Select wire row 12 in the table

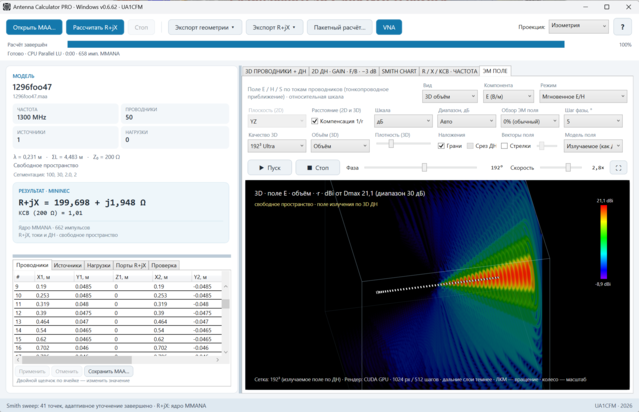tap(118, 313)
